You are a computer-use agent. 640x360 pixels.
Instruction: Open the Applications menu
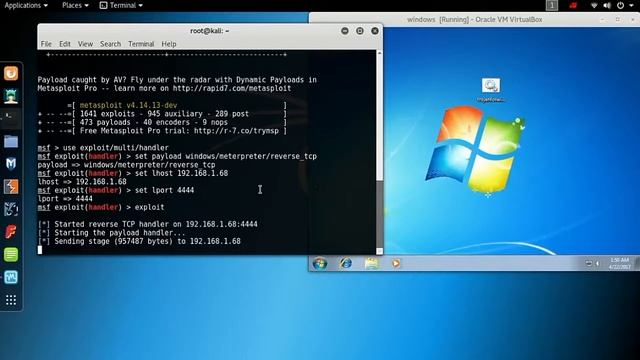pyautogui.click(x=26, y=5)
